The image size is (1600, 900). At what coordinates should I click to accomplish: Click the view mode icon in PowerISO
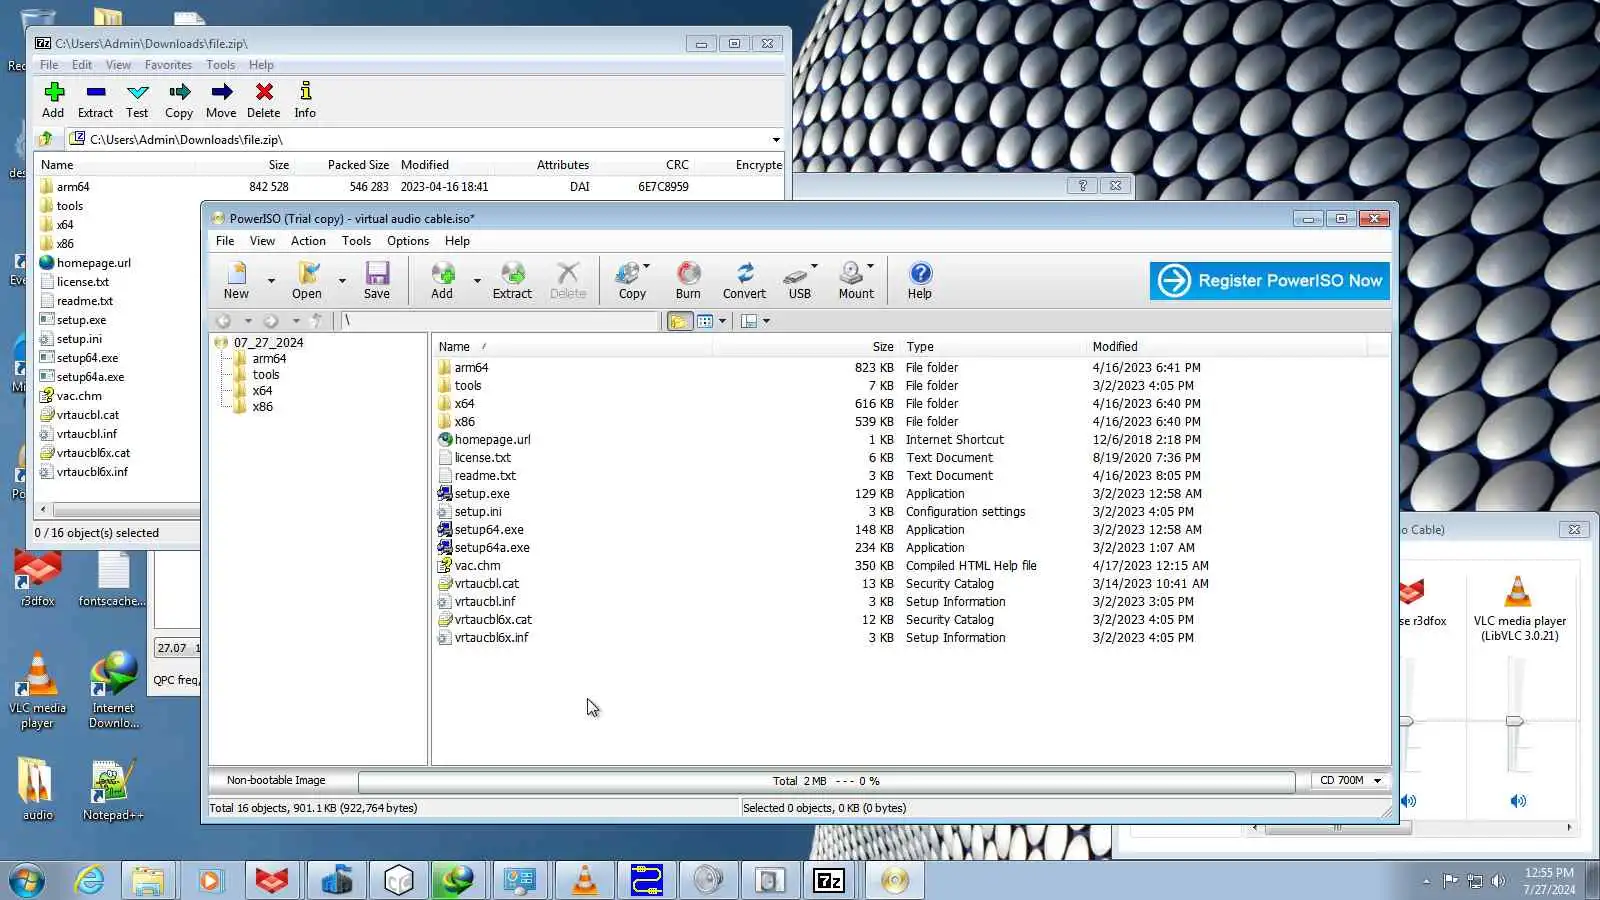coord(705,321)
